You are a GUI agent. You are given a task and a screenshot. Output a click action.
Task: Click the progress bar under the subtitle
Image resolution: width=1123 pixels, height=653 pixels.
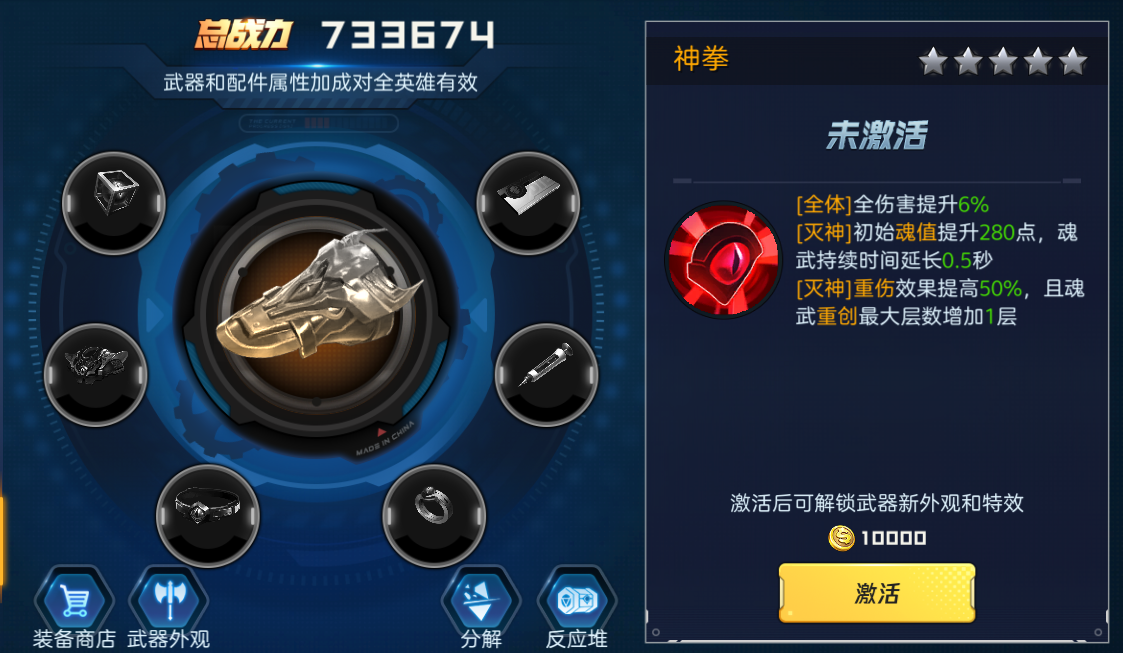(x=318, y=123)
